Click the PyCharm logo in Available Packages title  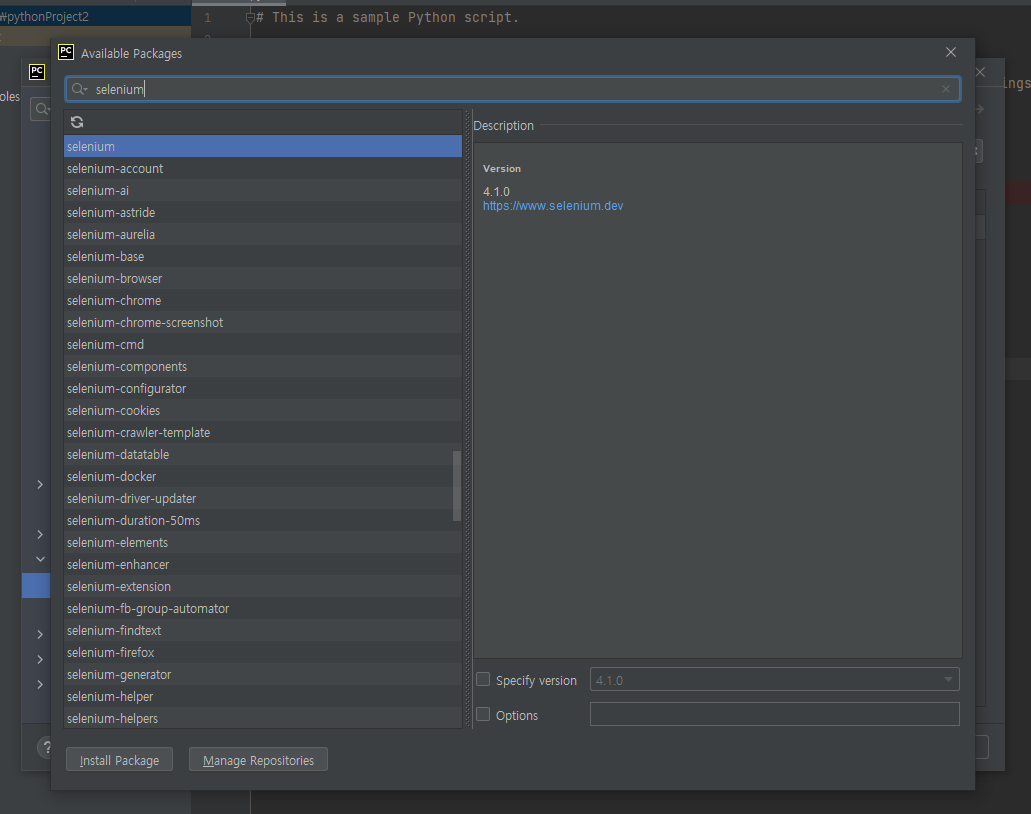66,52
